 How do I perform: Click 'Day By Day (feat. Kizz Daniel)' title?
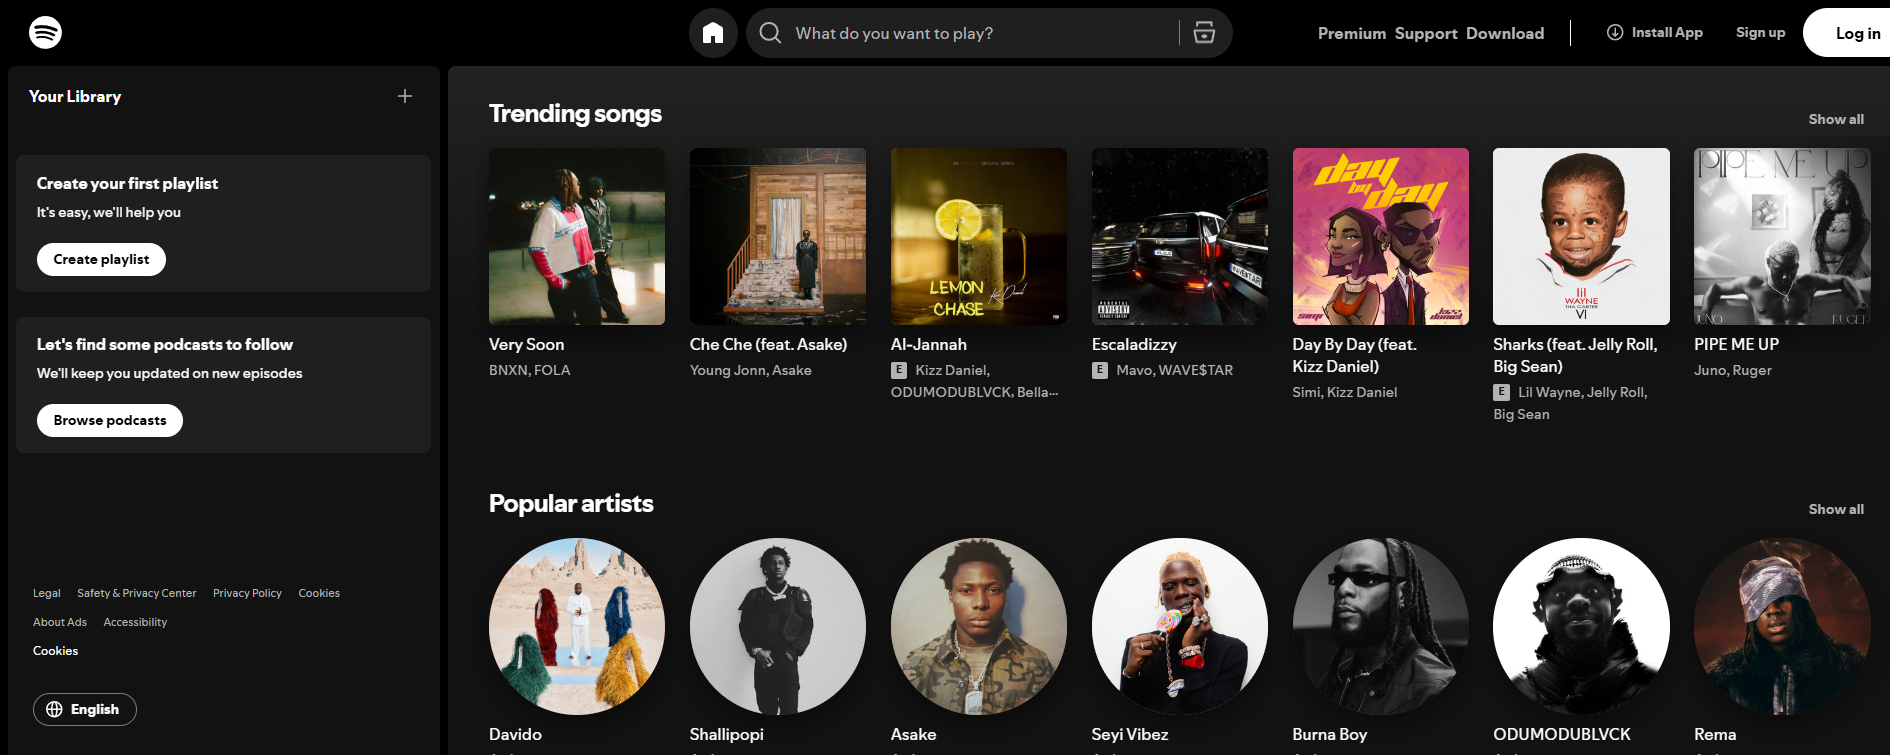(1355, 355)
